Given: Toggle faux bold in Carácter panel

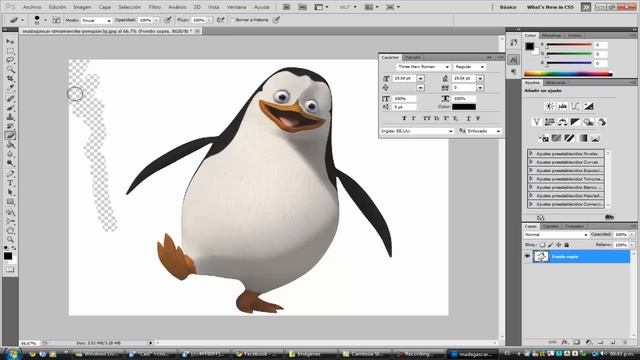Looking at the screenshot, I should pos(404,118).
